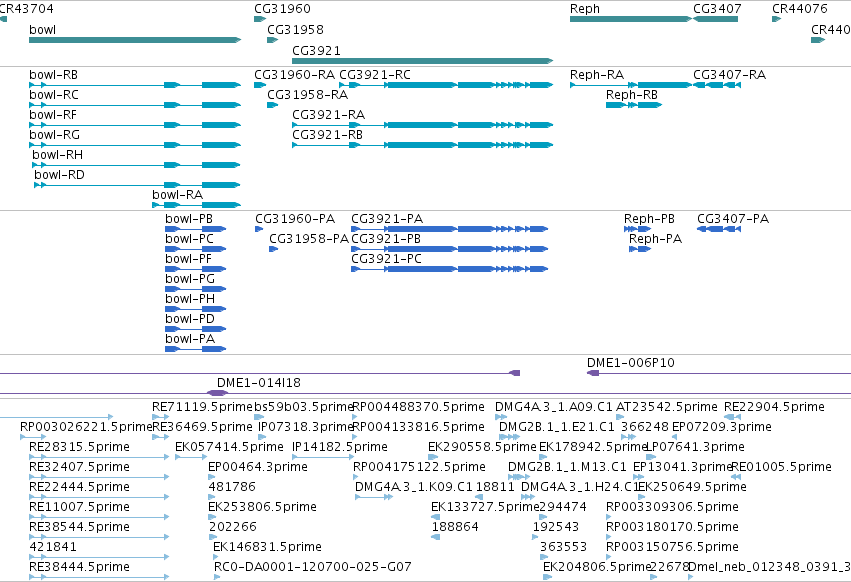Open the CG3921-PC protein label
Screen dimensions: 851x582
click(386, 259)
